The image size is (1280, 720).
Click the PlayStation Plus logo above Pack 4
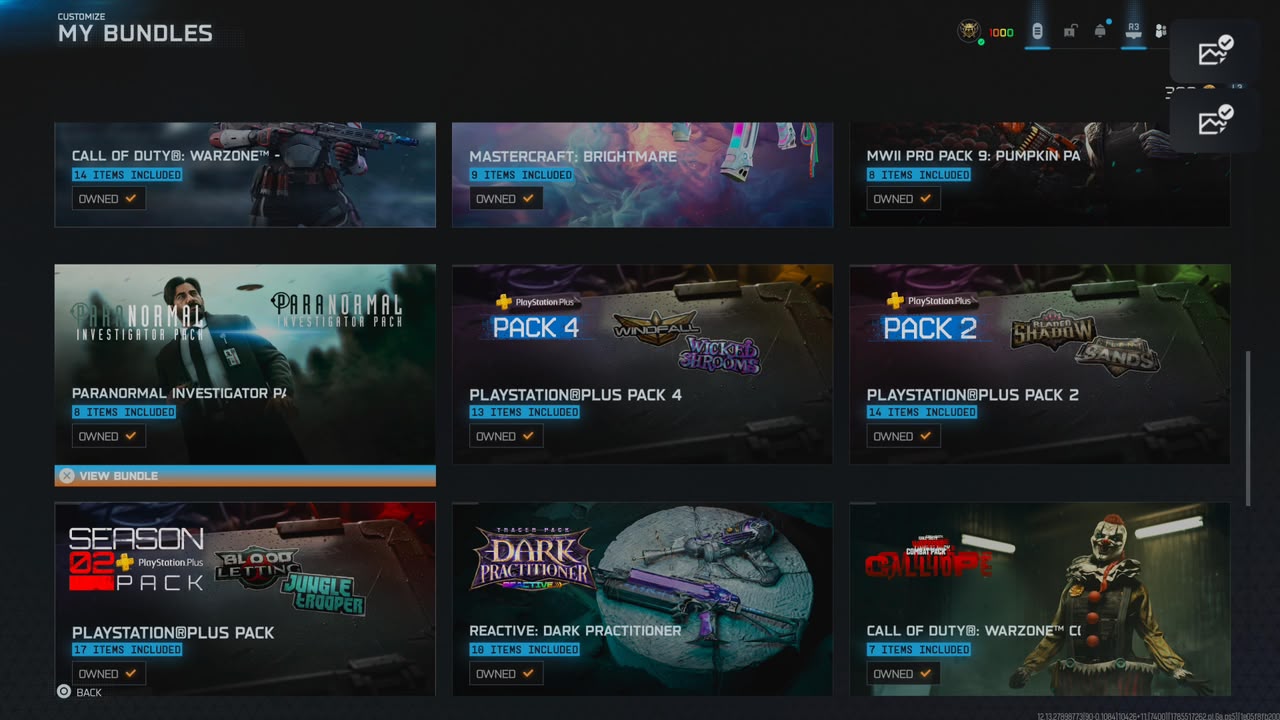click(x=537, y=301)
